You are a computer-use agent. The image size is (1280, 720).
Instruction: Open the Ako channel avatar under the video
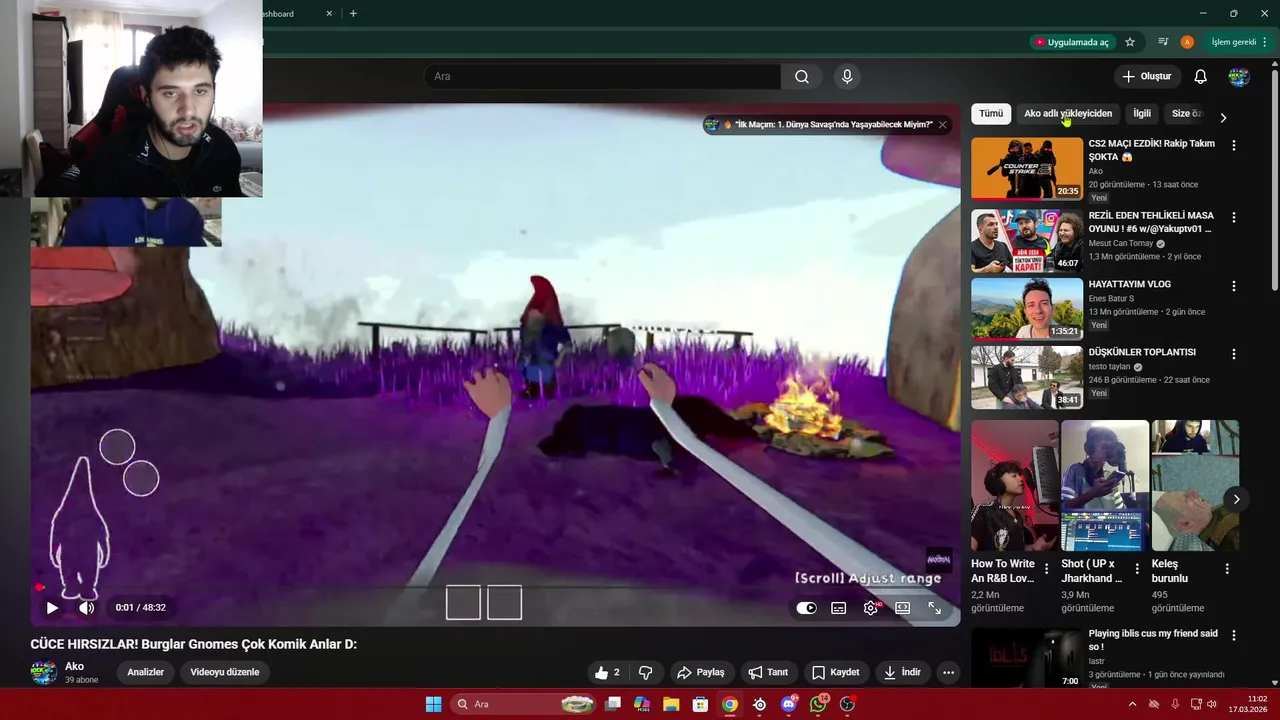(x=43, y=672)
